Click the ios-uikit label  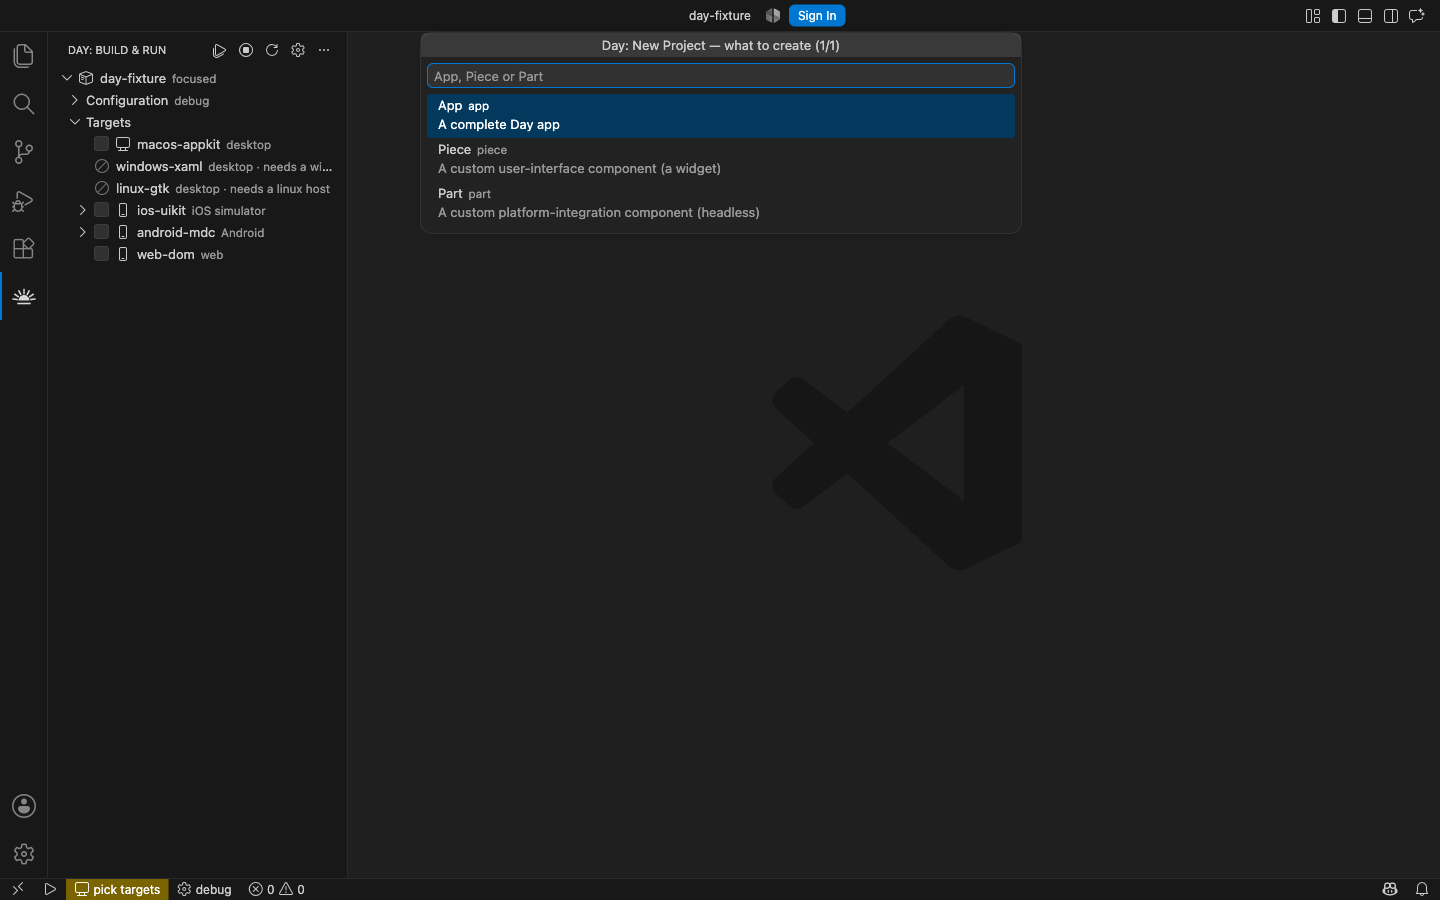[x=161, y=210]
